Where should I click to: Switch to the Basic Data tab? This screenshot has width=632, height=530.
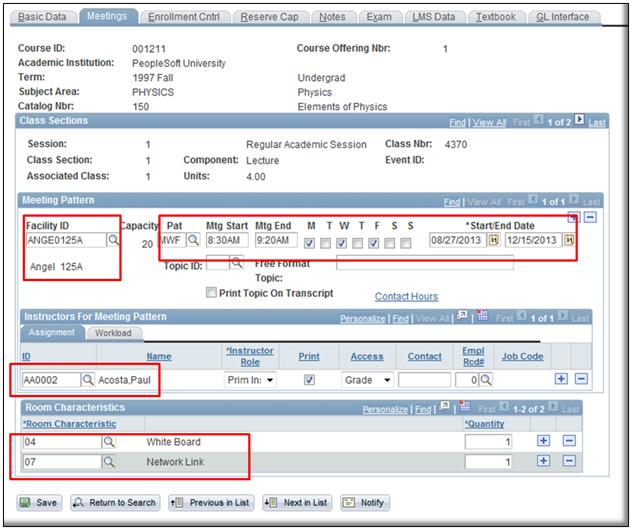point(42,17)
